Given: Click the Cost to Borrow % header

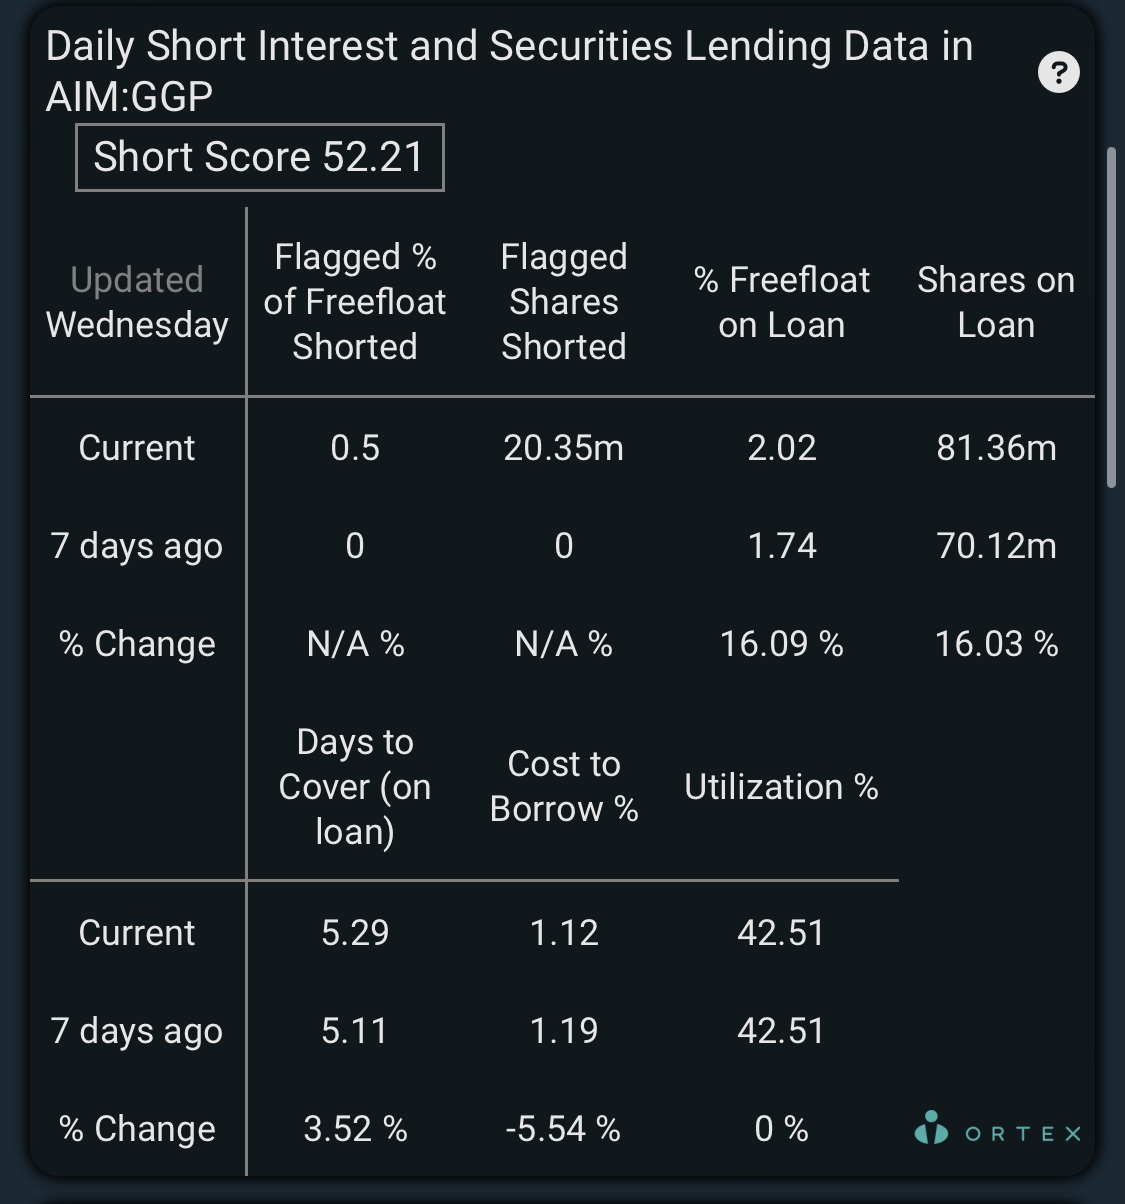Looking at the screenshot, I should click(564, 786).
